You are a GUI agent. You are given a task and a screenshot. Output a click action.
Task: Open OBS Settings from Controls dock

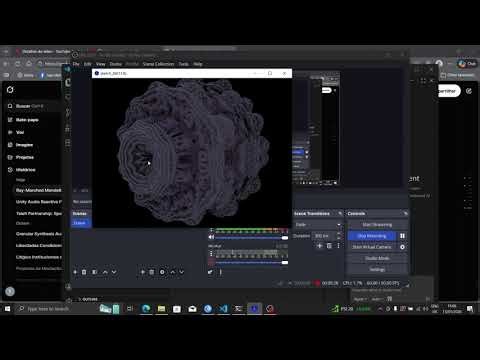coord(377,269)
